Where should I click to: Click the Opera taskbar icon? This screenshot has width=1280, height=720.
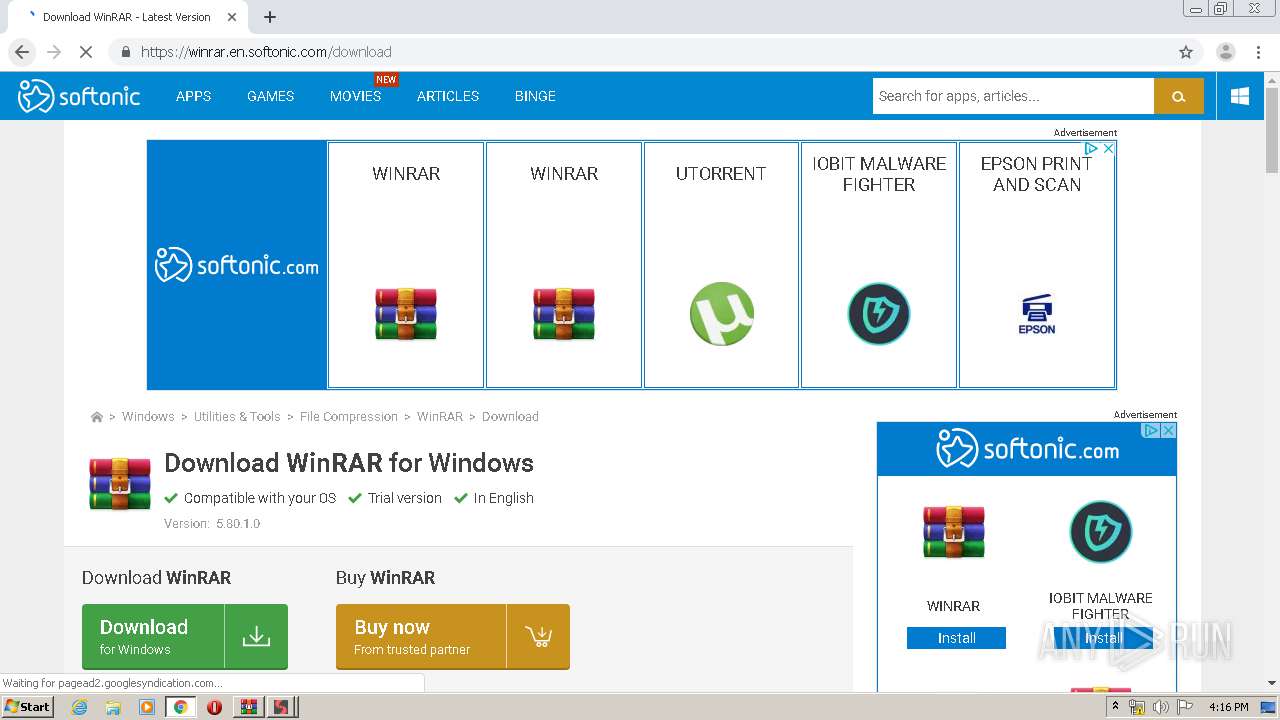(214, 707)
